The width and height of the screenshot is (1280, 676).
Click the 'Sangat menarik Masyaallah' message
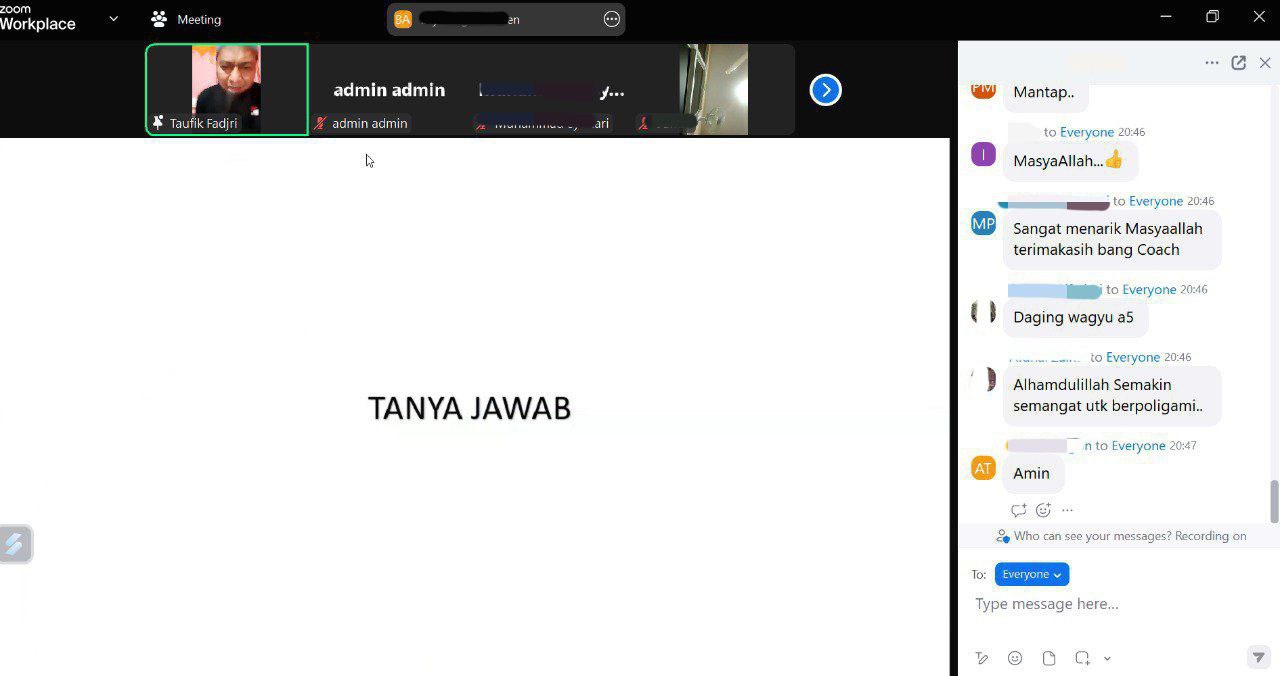point(1112,239)
